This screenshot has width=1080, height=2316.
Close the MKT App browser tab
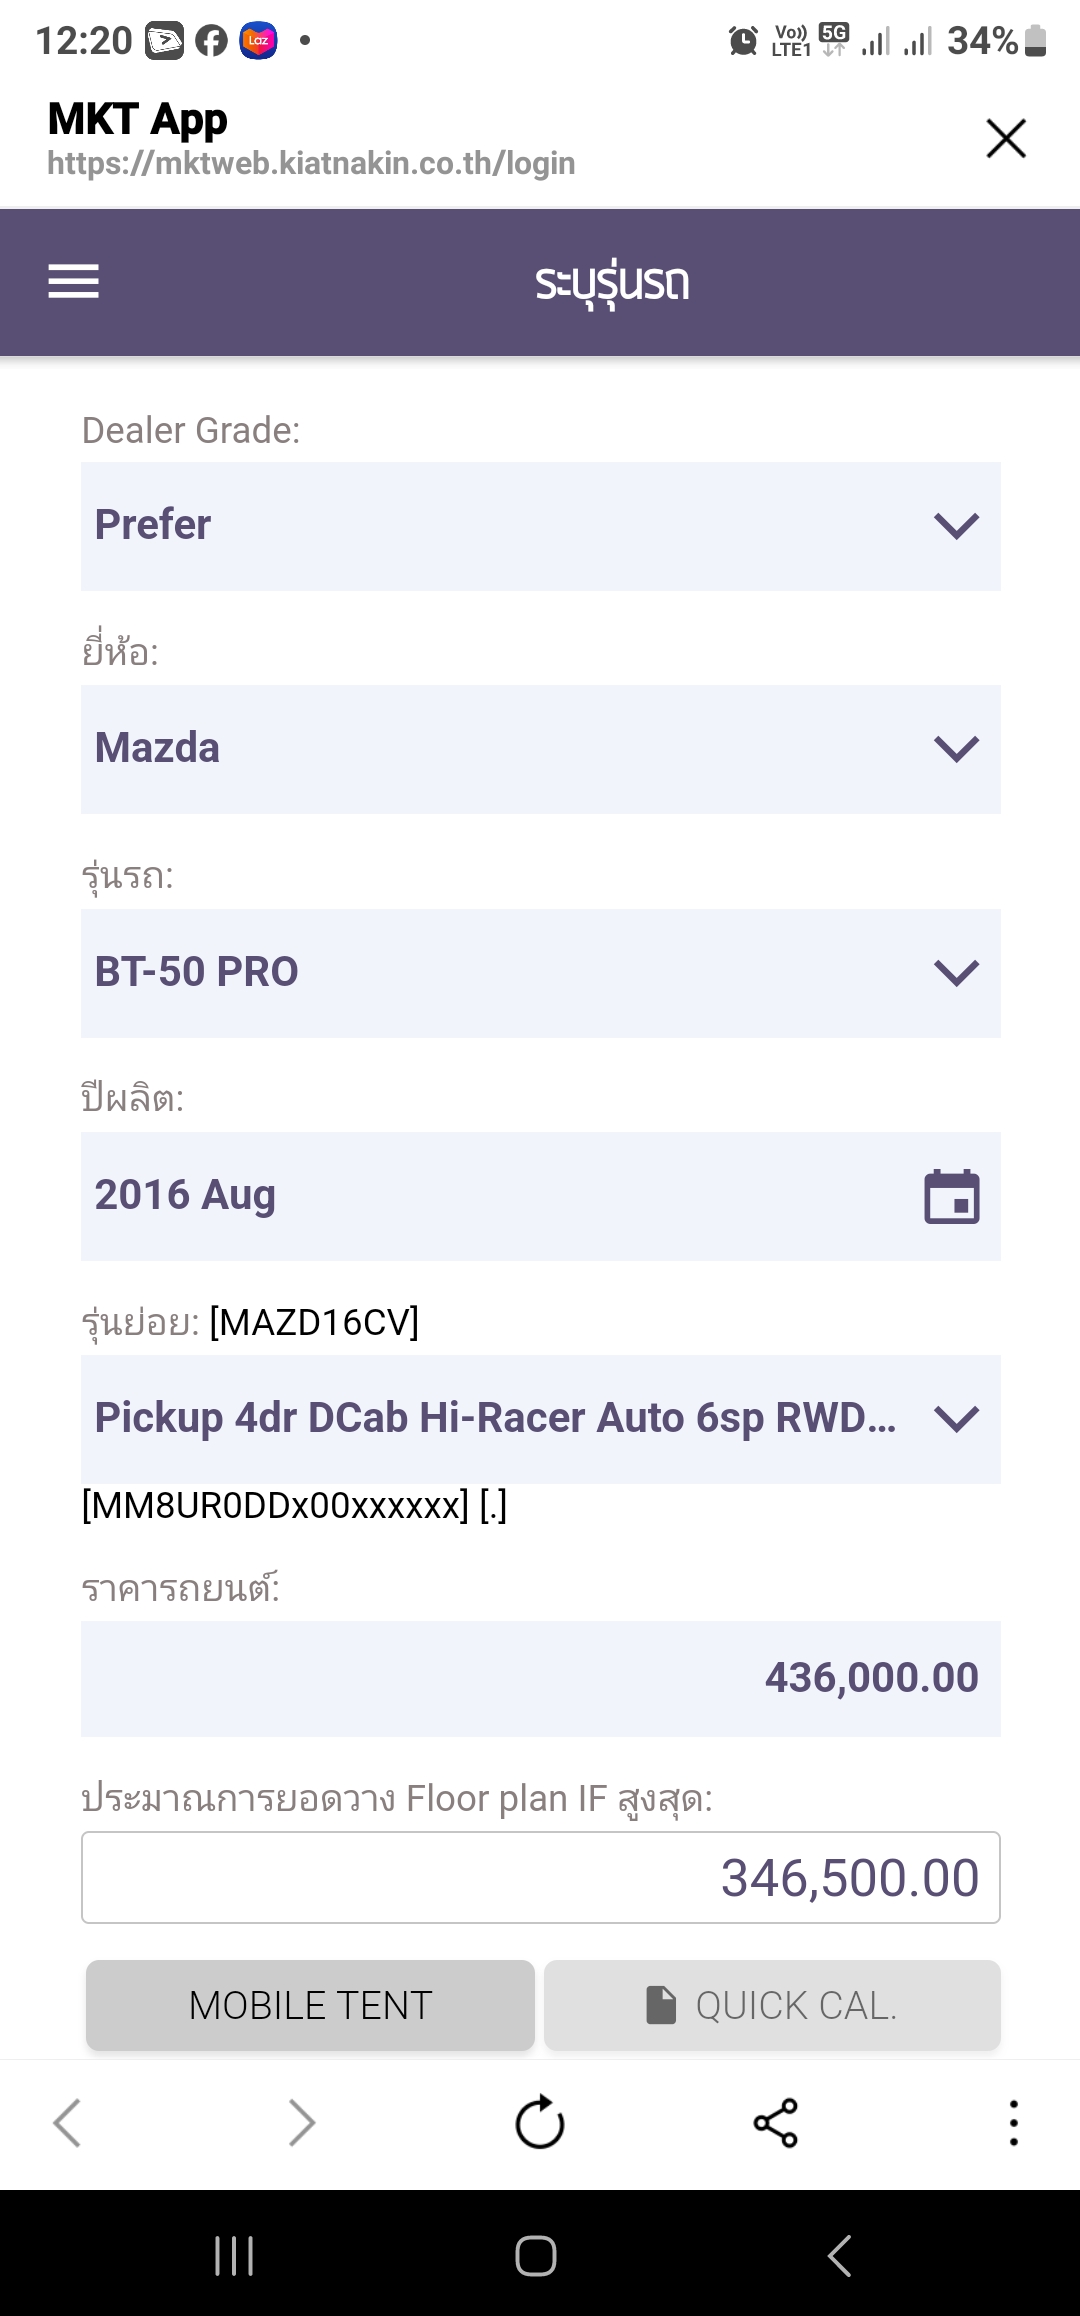click(x=1006, y=138)
